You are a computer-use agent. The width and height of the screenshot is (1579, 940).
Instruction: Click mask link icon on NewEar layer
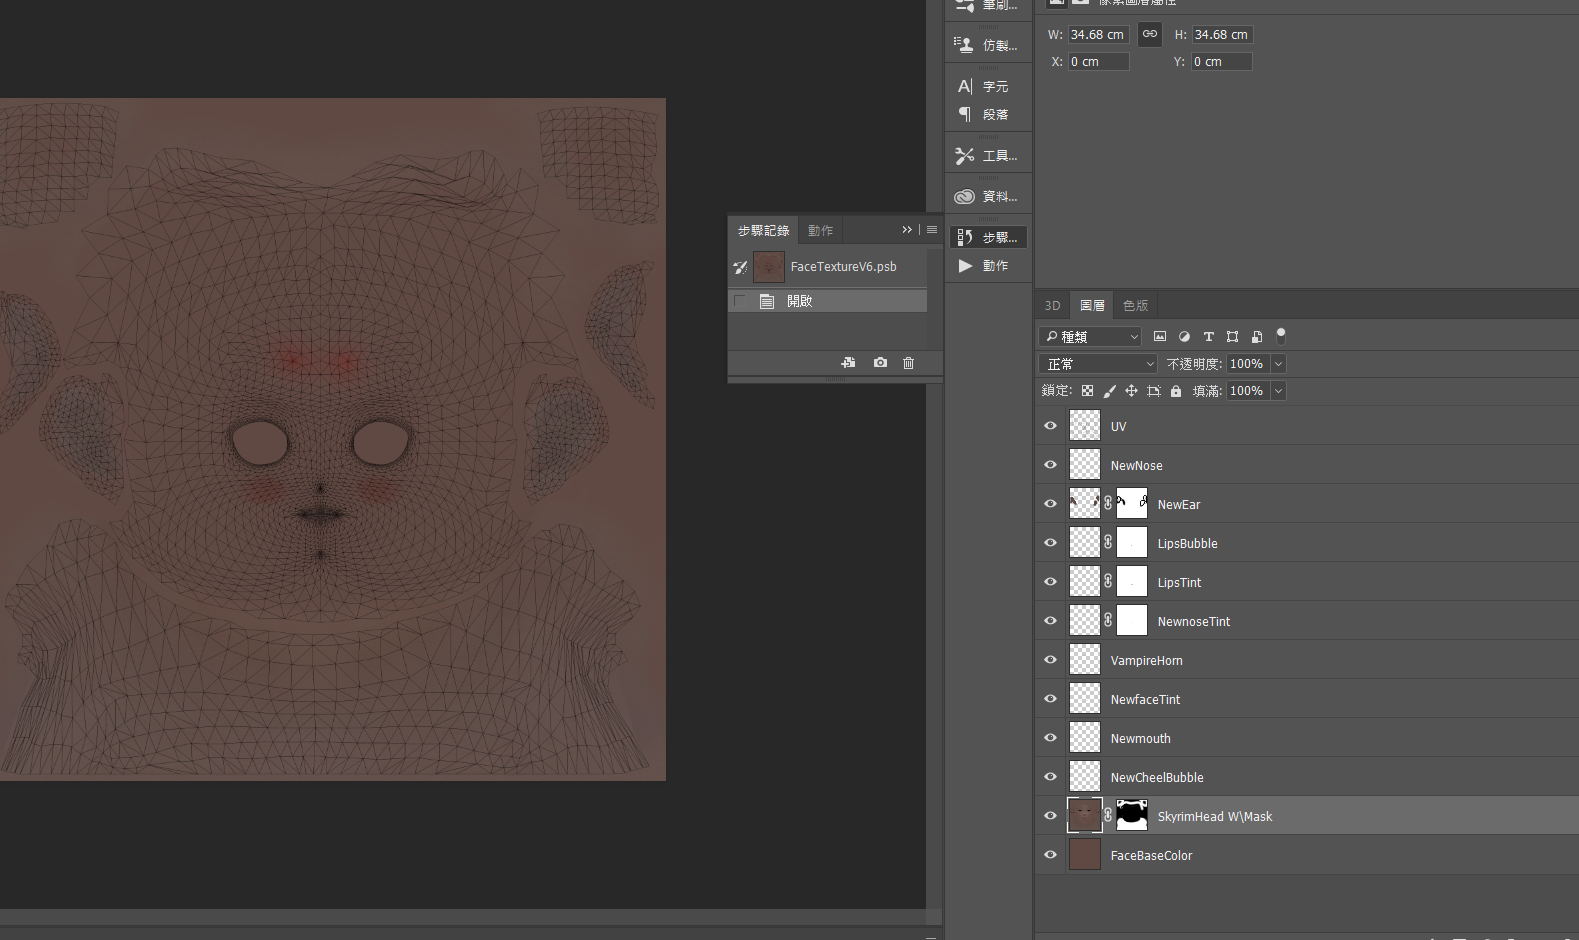click(1108, 504)
